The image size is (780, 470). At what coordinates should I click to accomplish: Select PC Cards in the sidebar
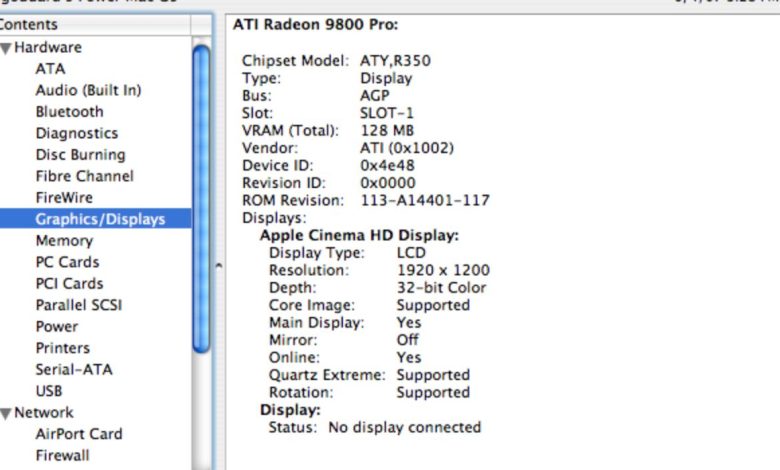67,262
